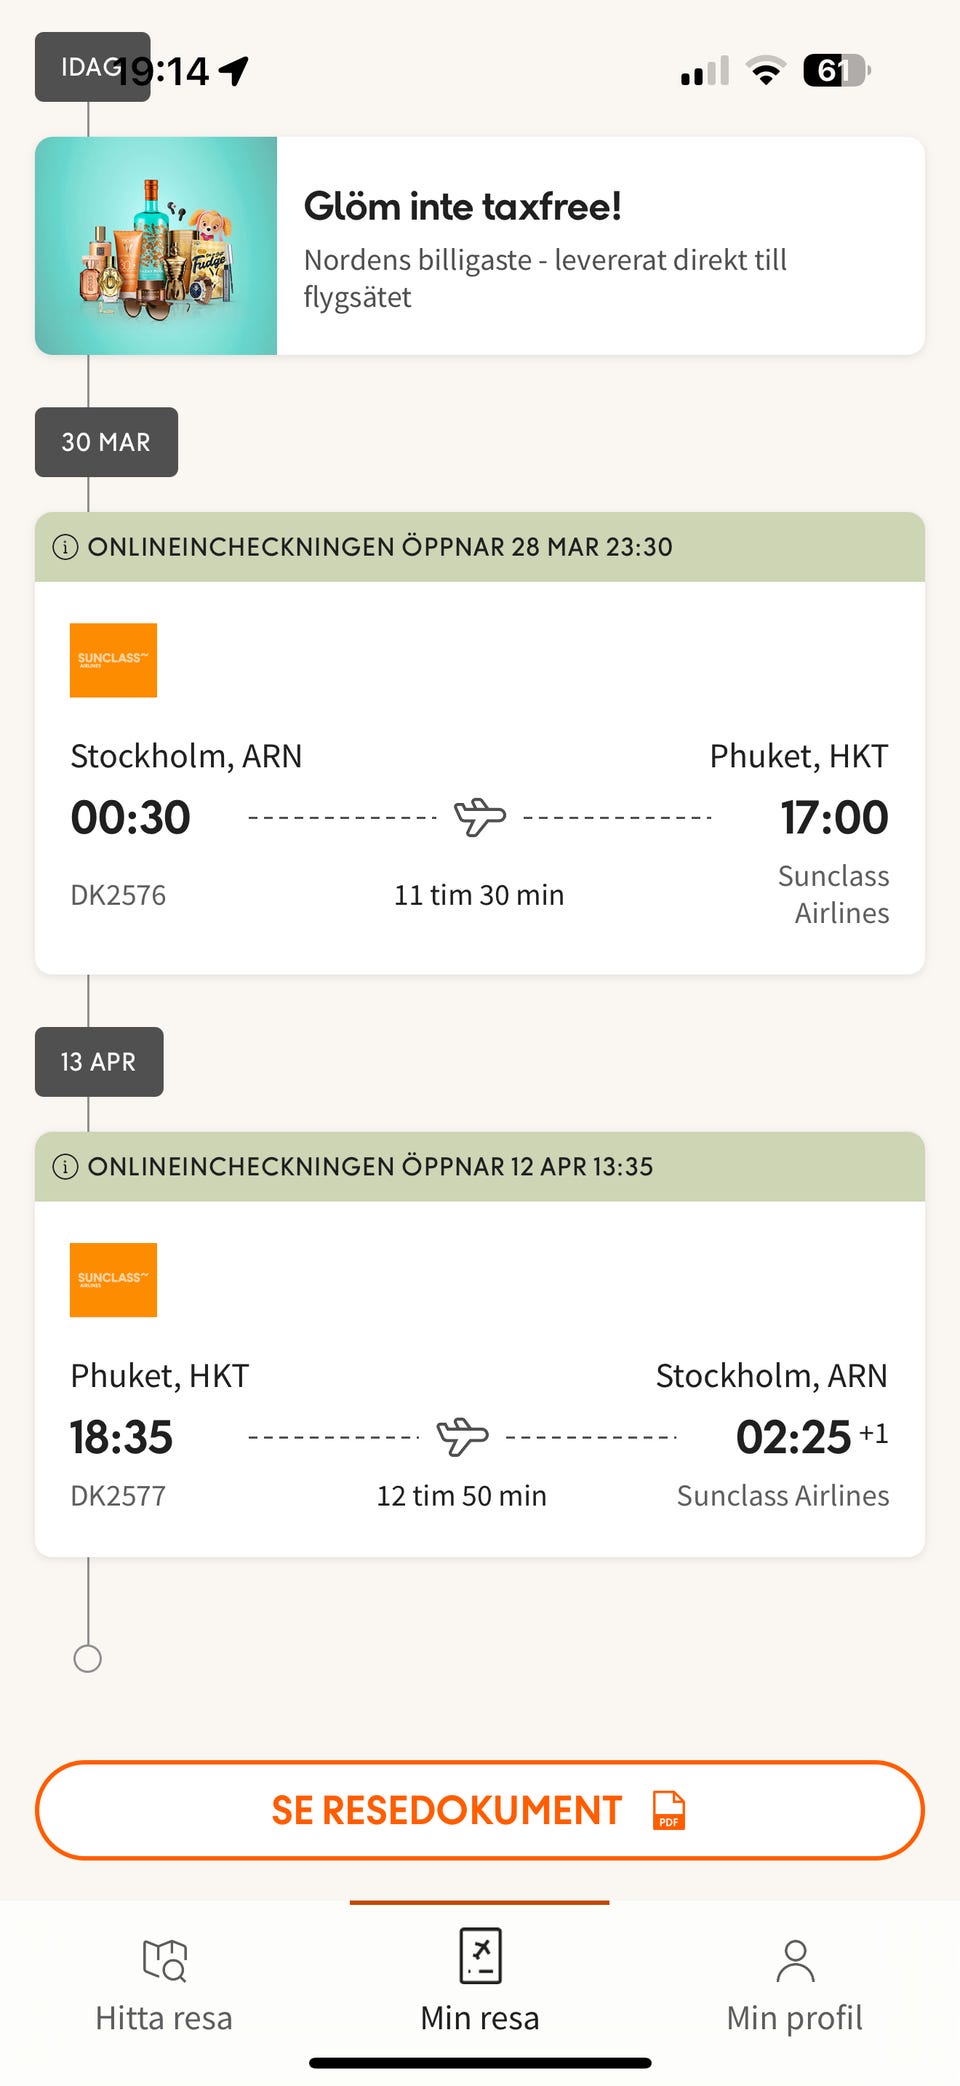Tap the battery indicator in status bar
960x2086 pixels.
pos(836,71)
